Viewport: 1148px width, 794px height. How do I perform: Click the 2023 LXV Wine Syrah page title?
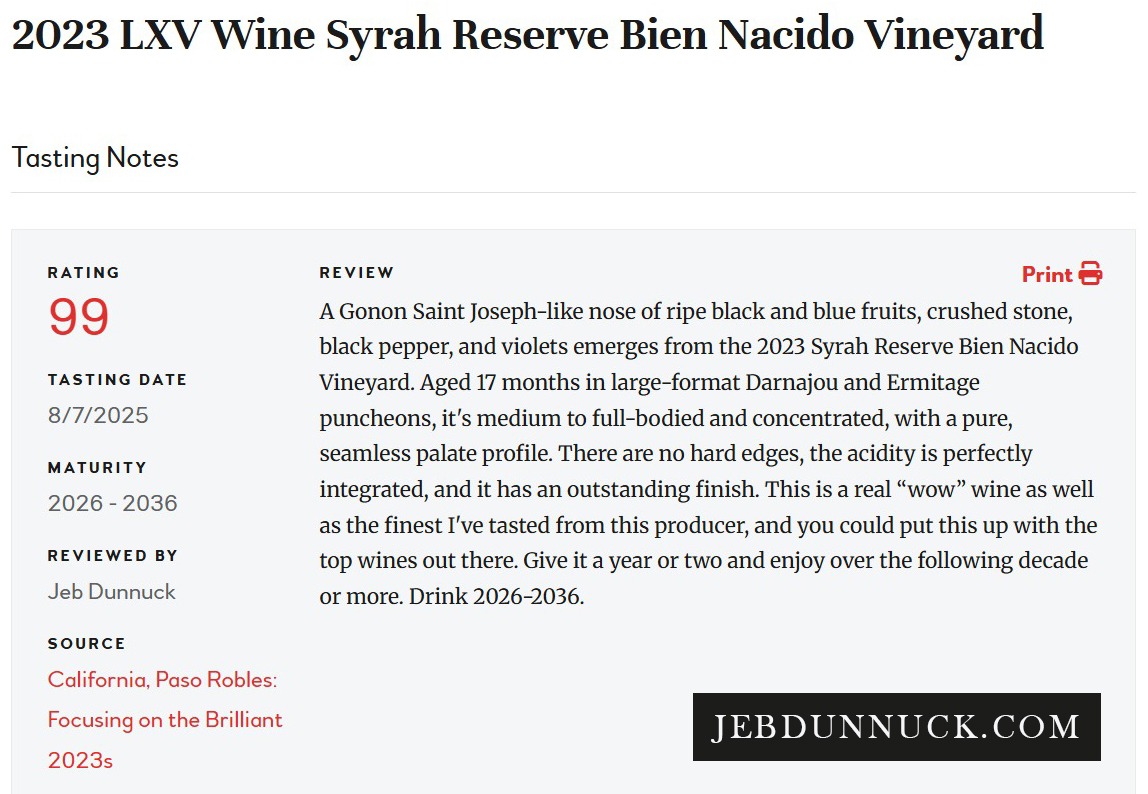click(x=527, y=35)
